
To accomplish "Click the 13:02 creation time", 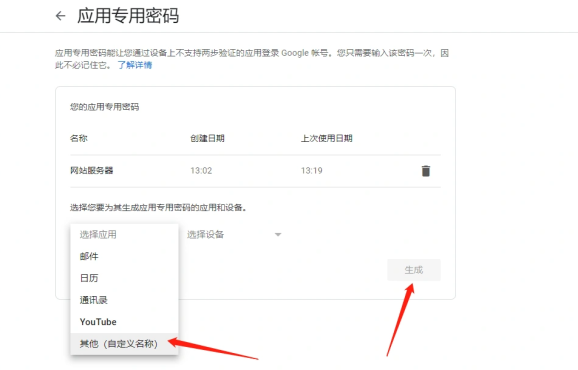I will (x=201, y=171).
